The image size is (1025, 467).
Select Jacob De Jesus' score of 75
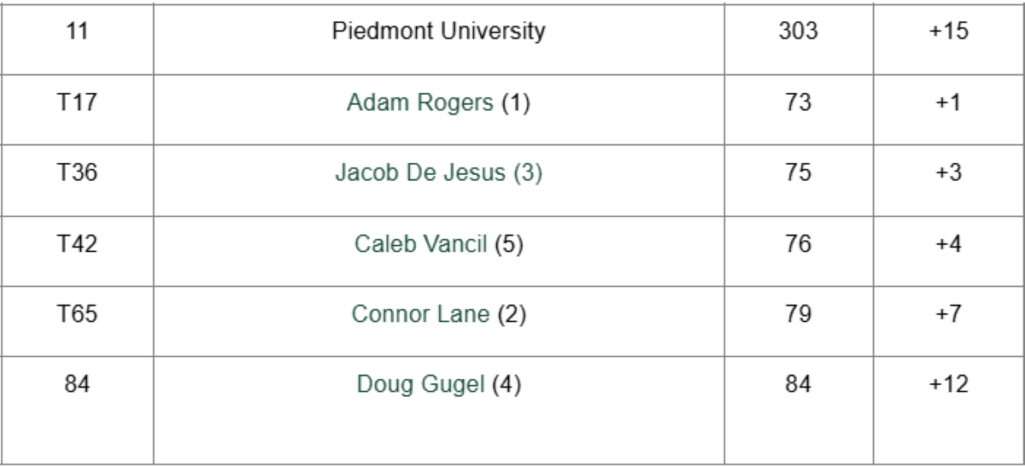click(798, 173)
